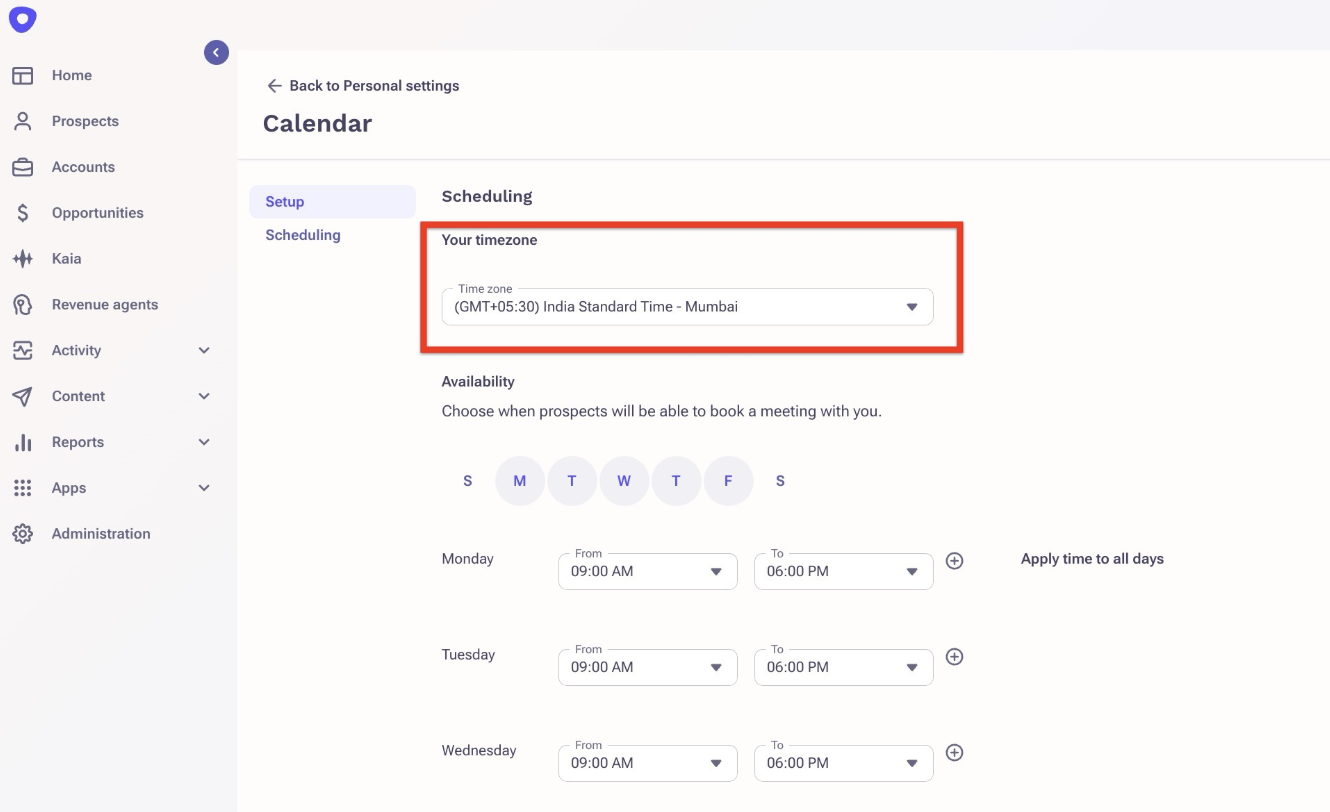1330x812 pixels.
Task: Click the Revenue agents head icon
Action: coord(22,305)
